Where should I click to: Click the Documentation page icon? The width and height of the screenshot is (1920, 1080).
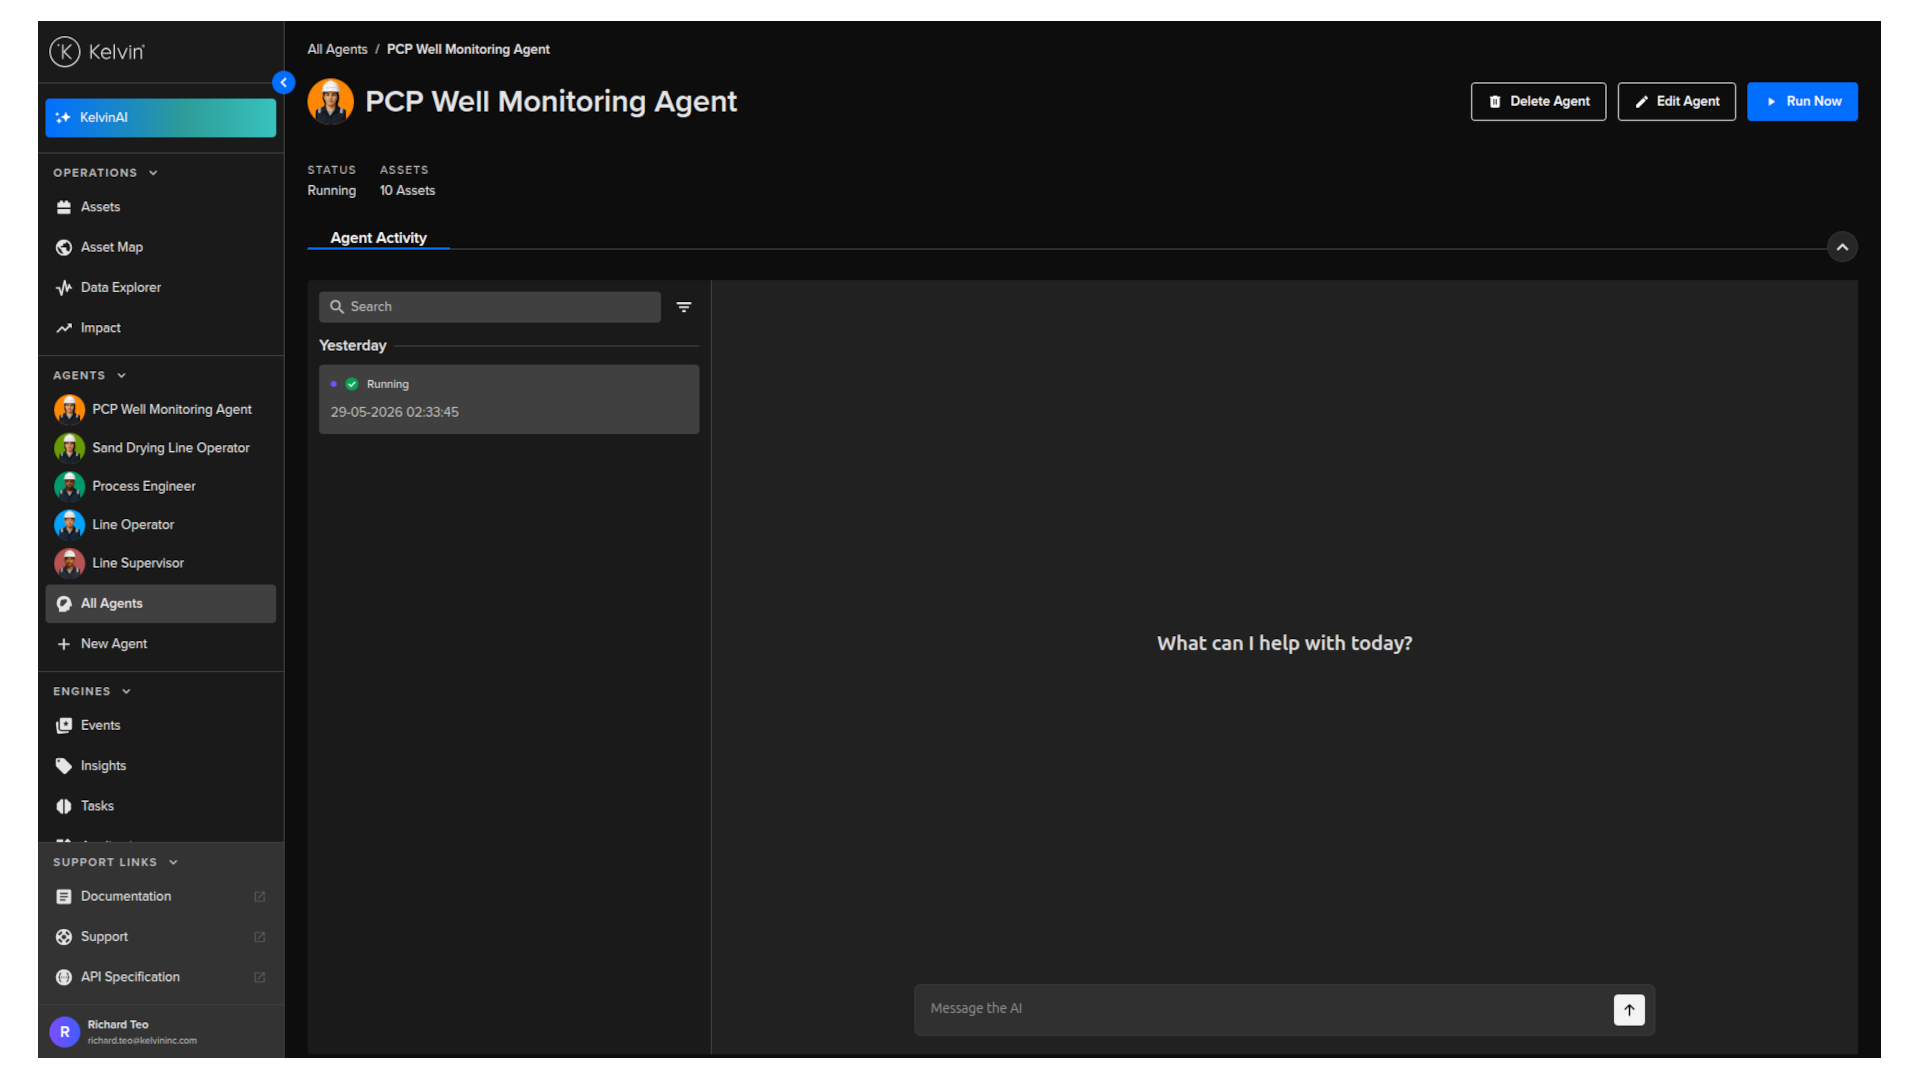pyautogui.click(x=64, y=897)
